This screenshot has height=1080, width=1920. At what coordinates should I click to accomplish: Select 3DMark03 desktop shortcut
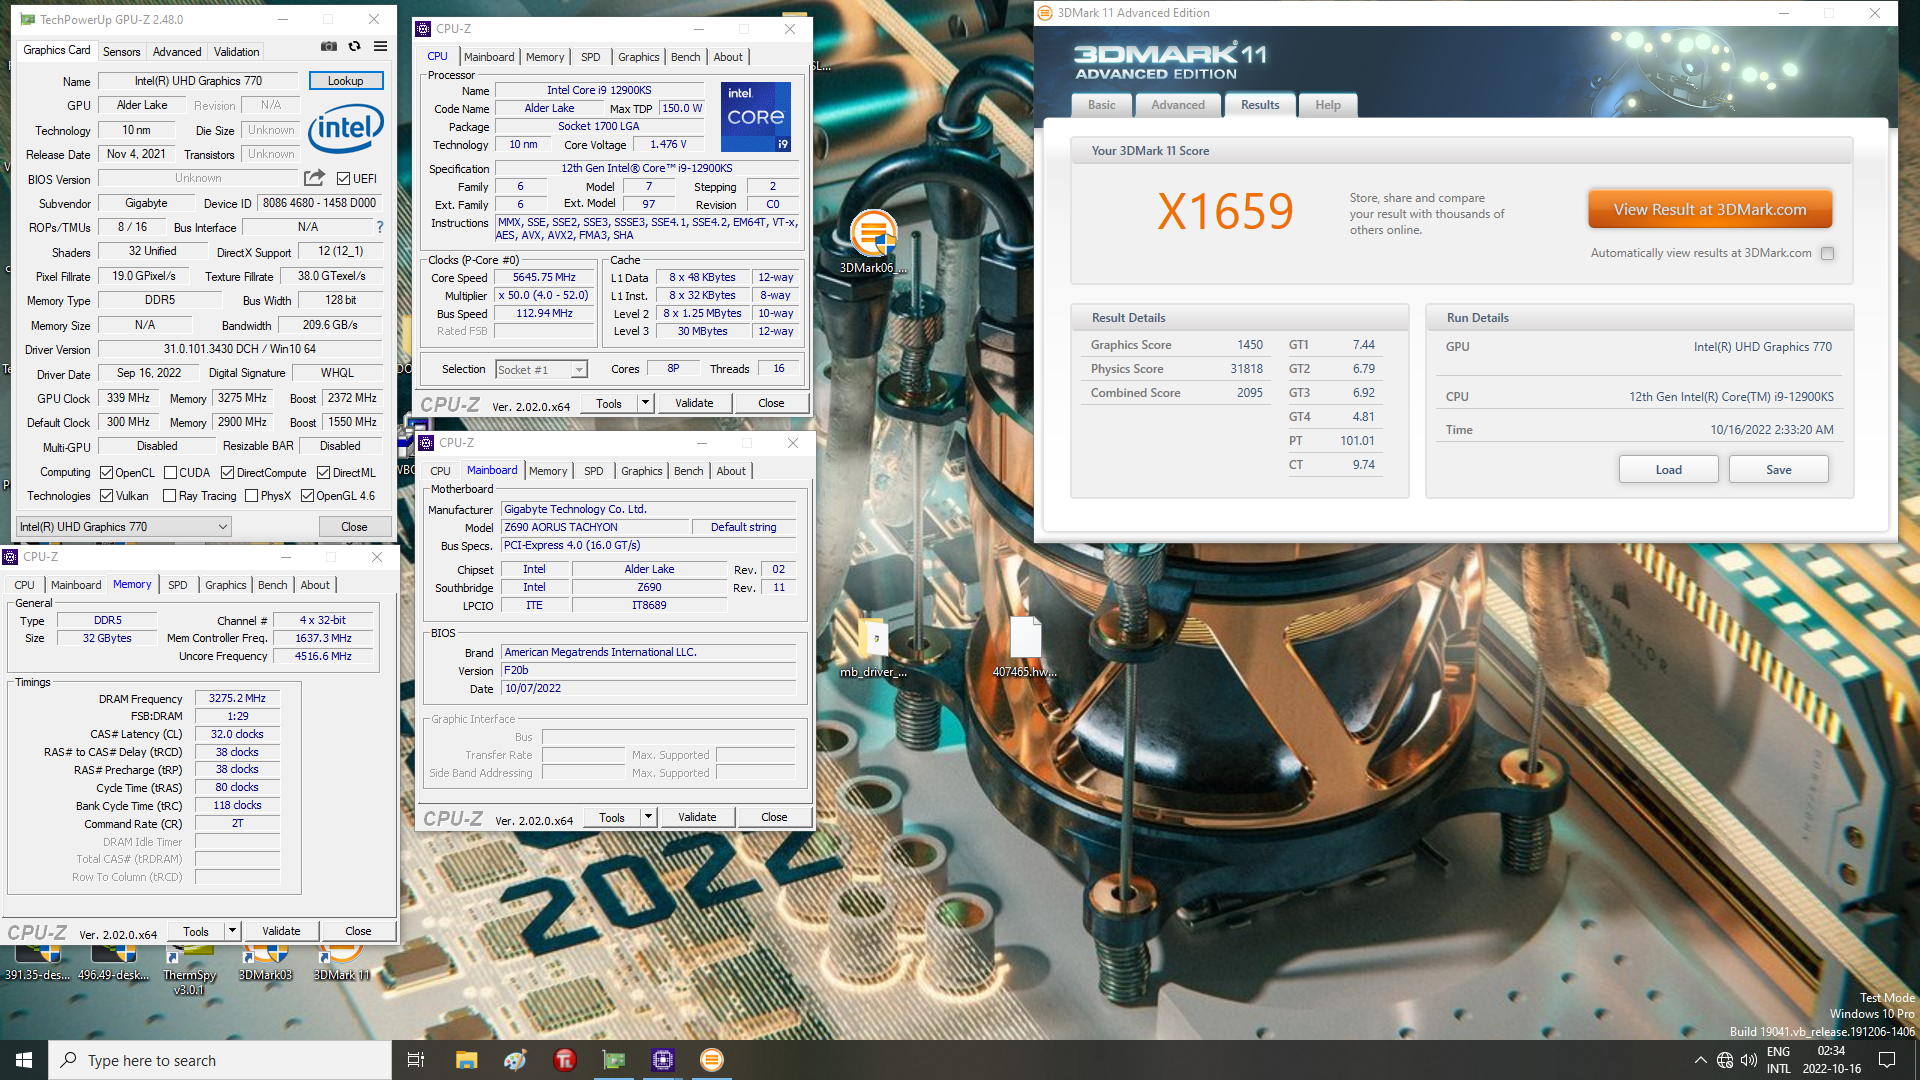click(x=265, y=963)
